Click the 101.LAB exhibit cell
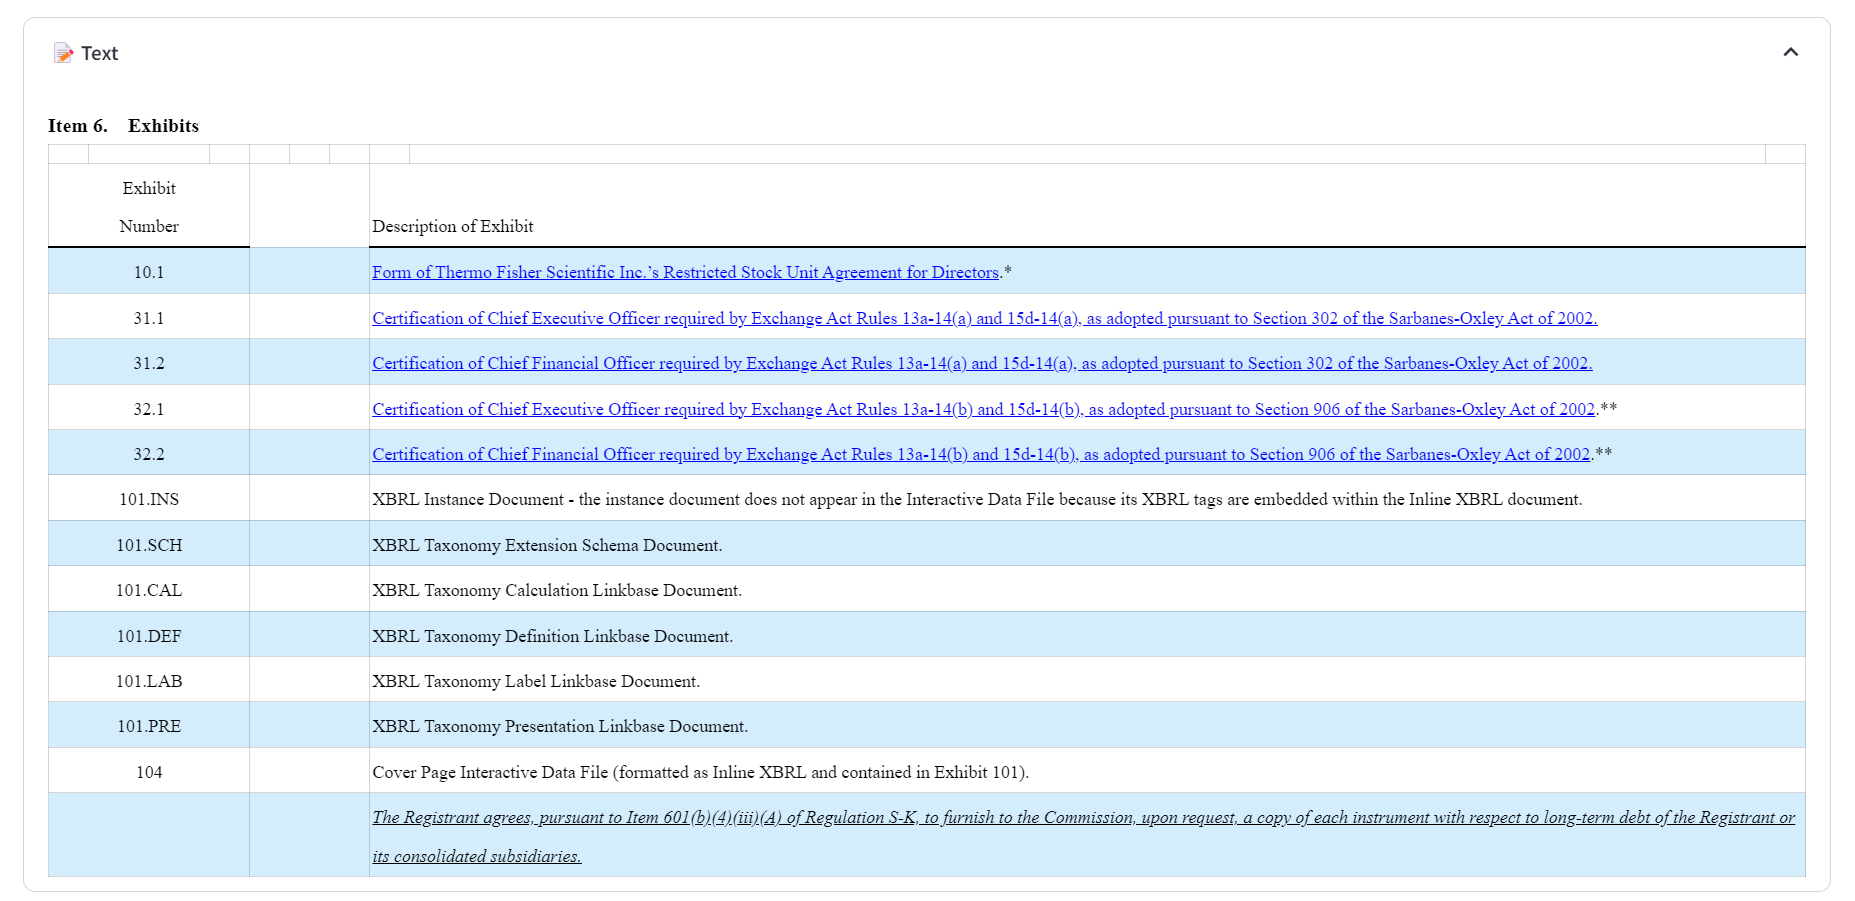 tap(149, 680)
